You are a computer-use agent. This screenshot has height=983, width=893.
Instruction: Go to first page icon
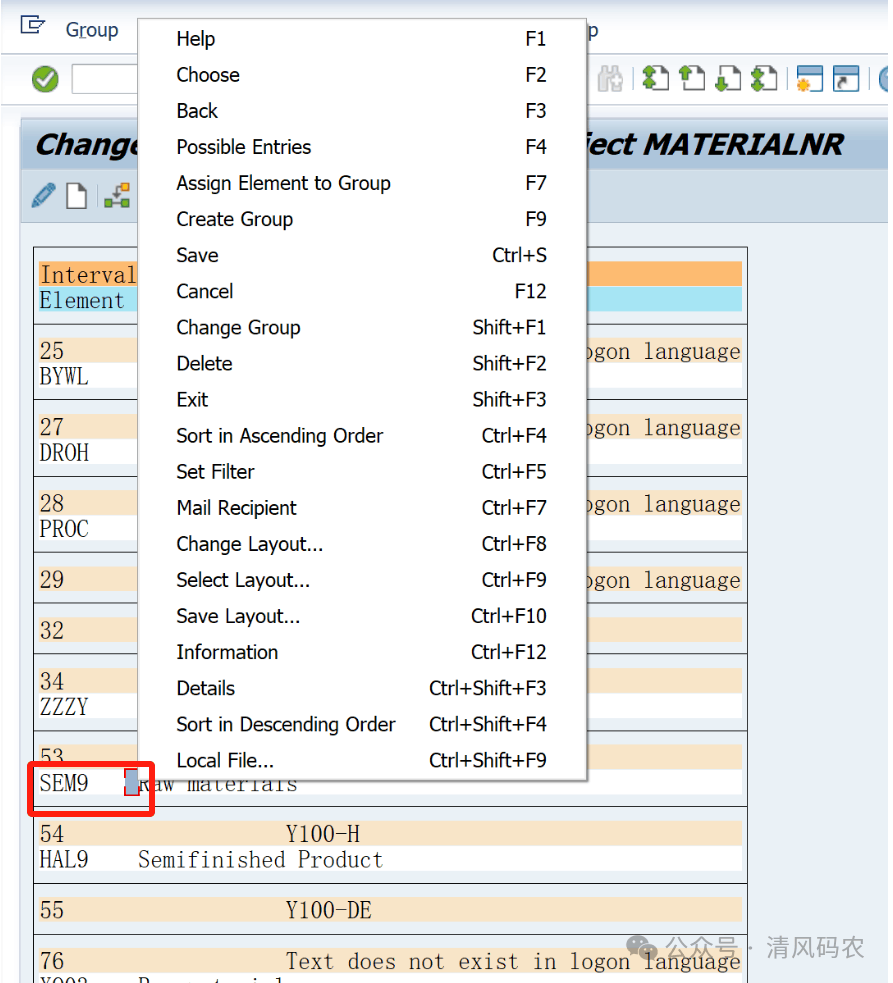coord(655,79)
